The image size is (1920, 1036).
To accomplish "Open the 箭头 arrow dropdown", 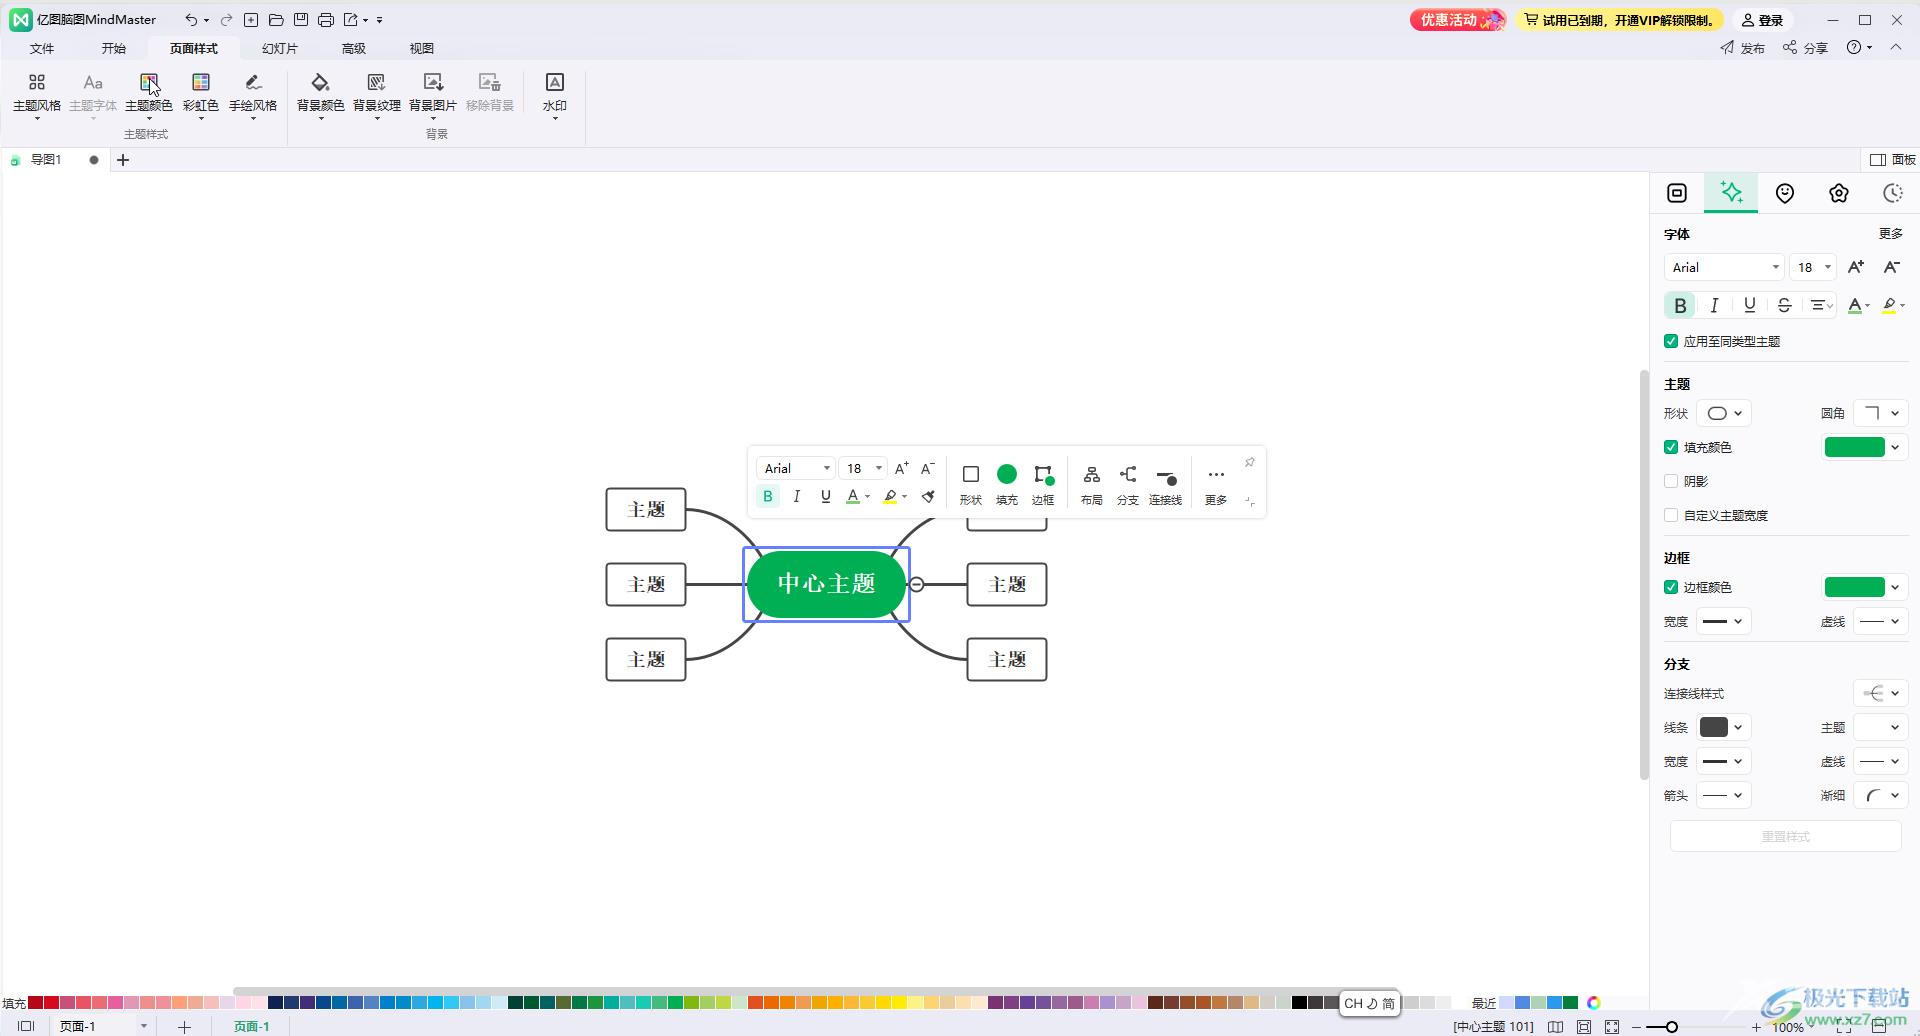I will [x=1724, y=795].
